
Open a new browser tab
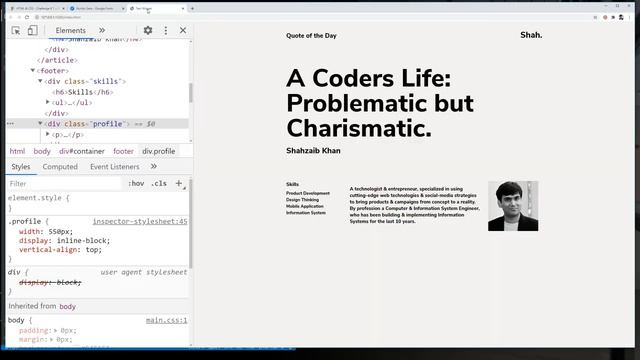pos(192,8)
